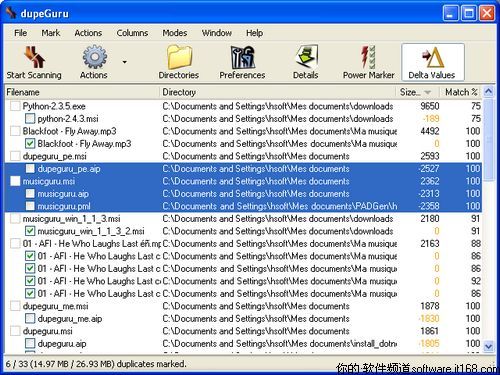
Task: Open the Actions menu in menu bar
Action: [x=88, y=33]
